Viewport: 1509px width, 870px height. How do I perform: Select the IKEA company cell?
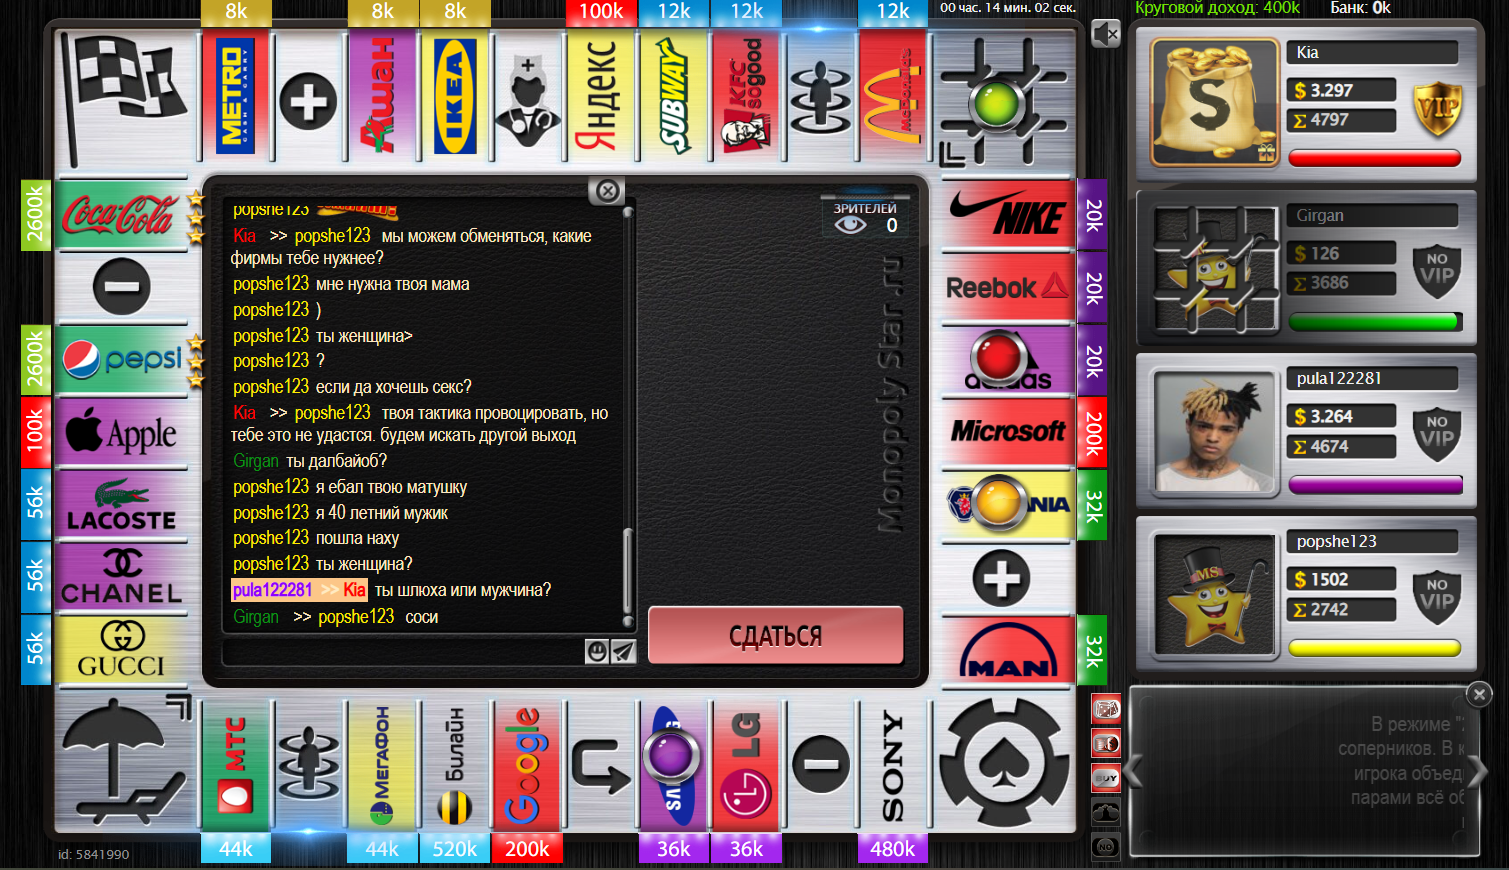coord(455,96)
